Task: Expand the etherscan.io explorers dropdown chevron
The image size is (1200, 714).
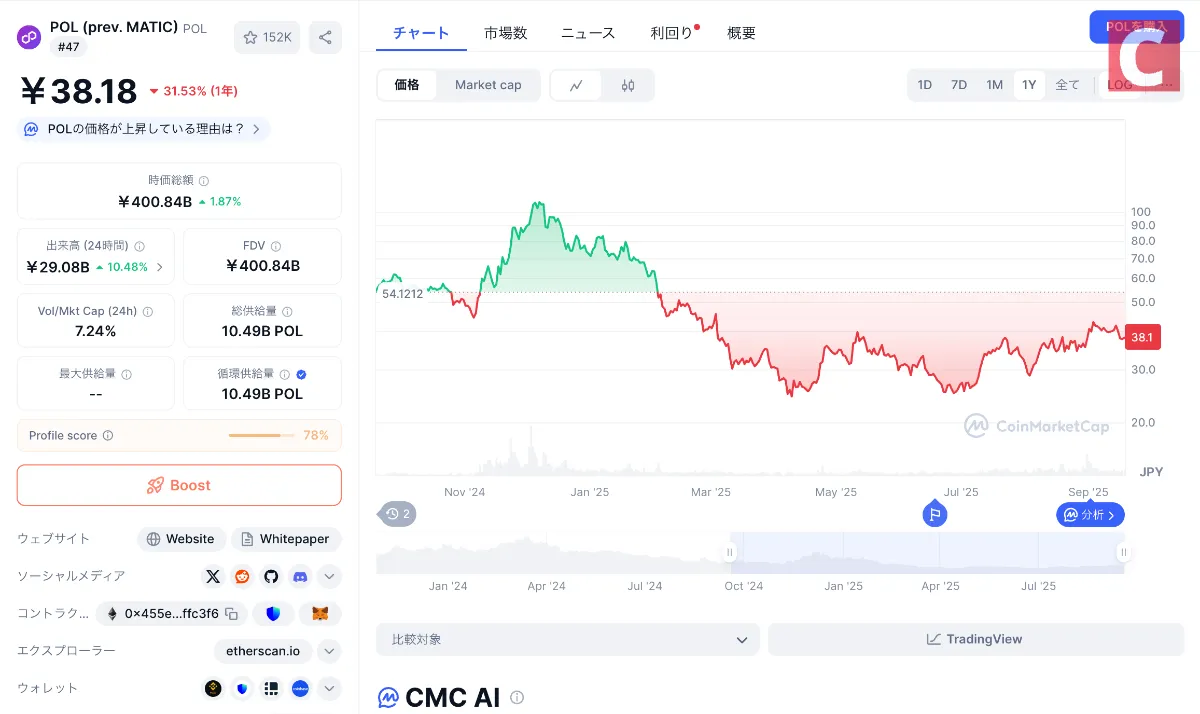Action: [x=329, y=651]
